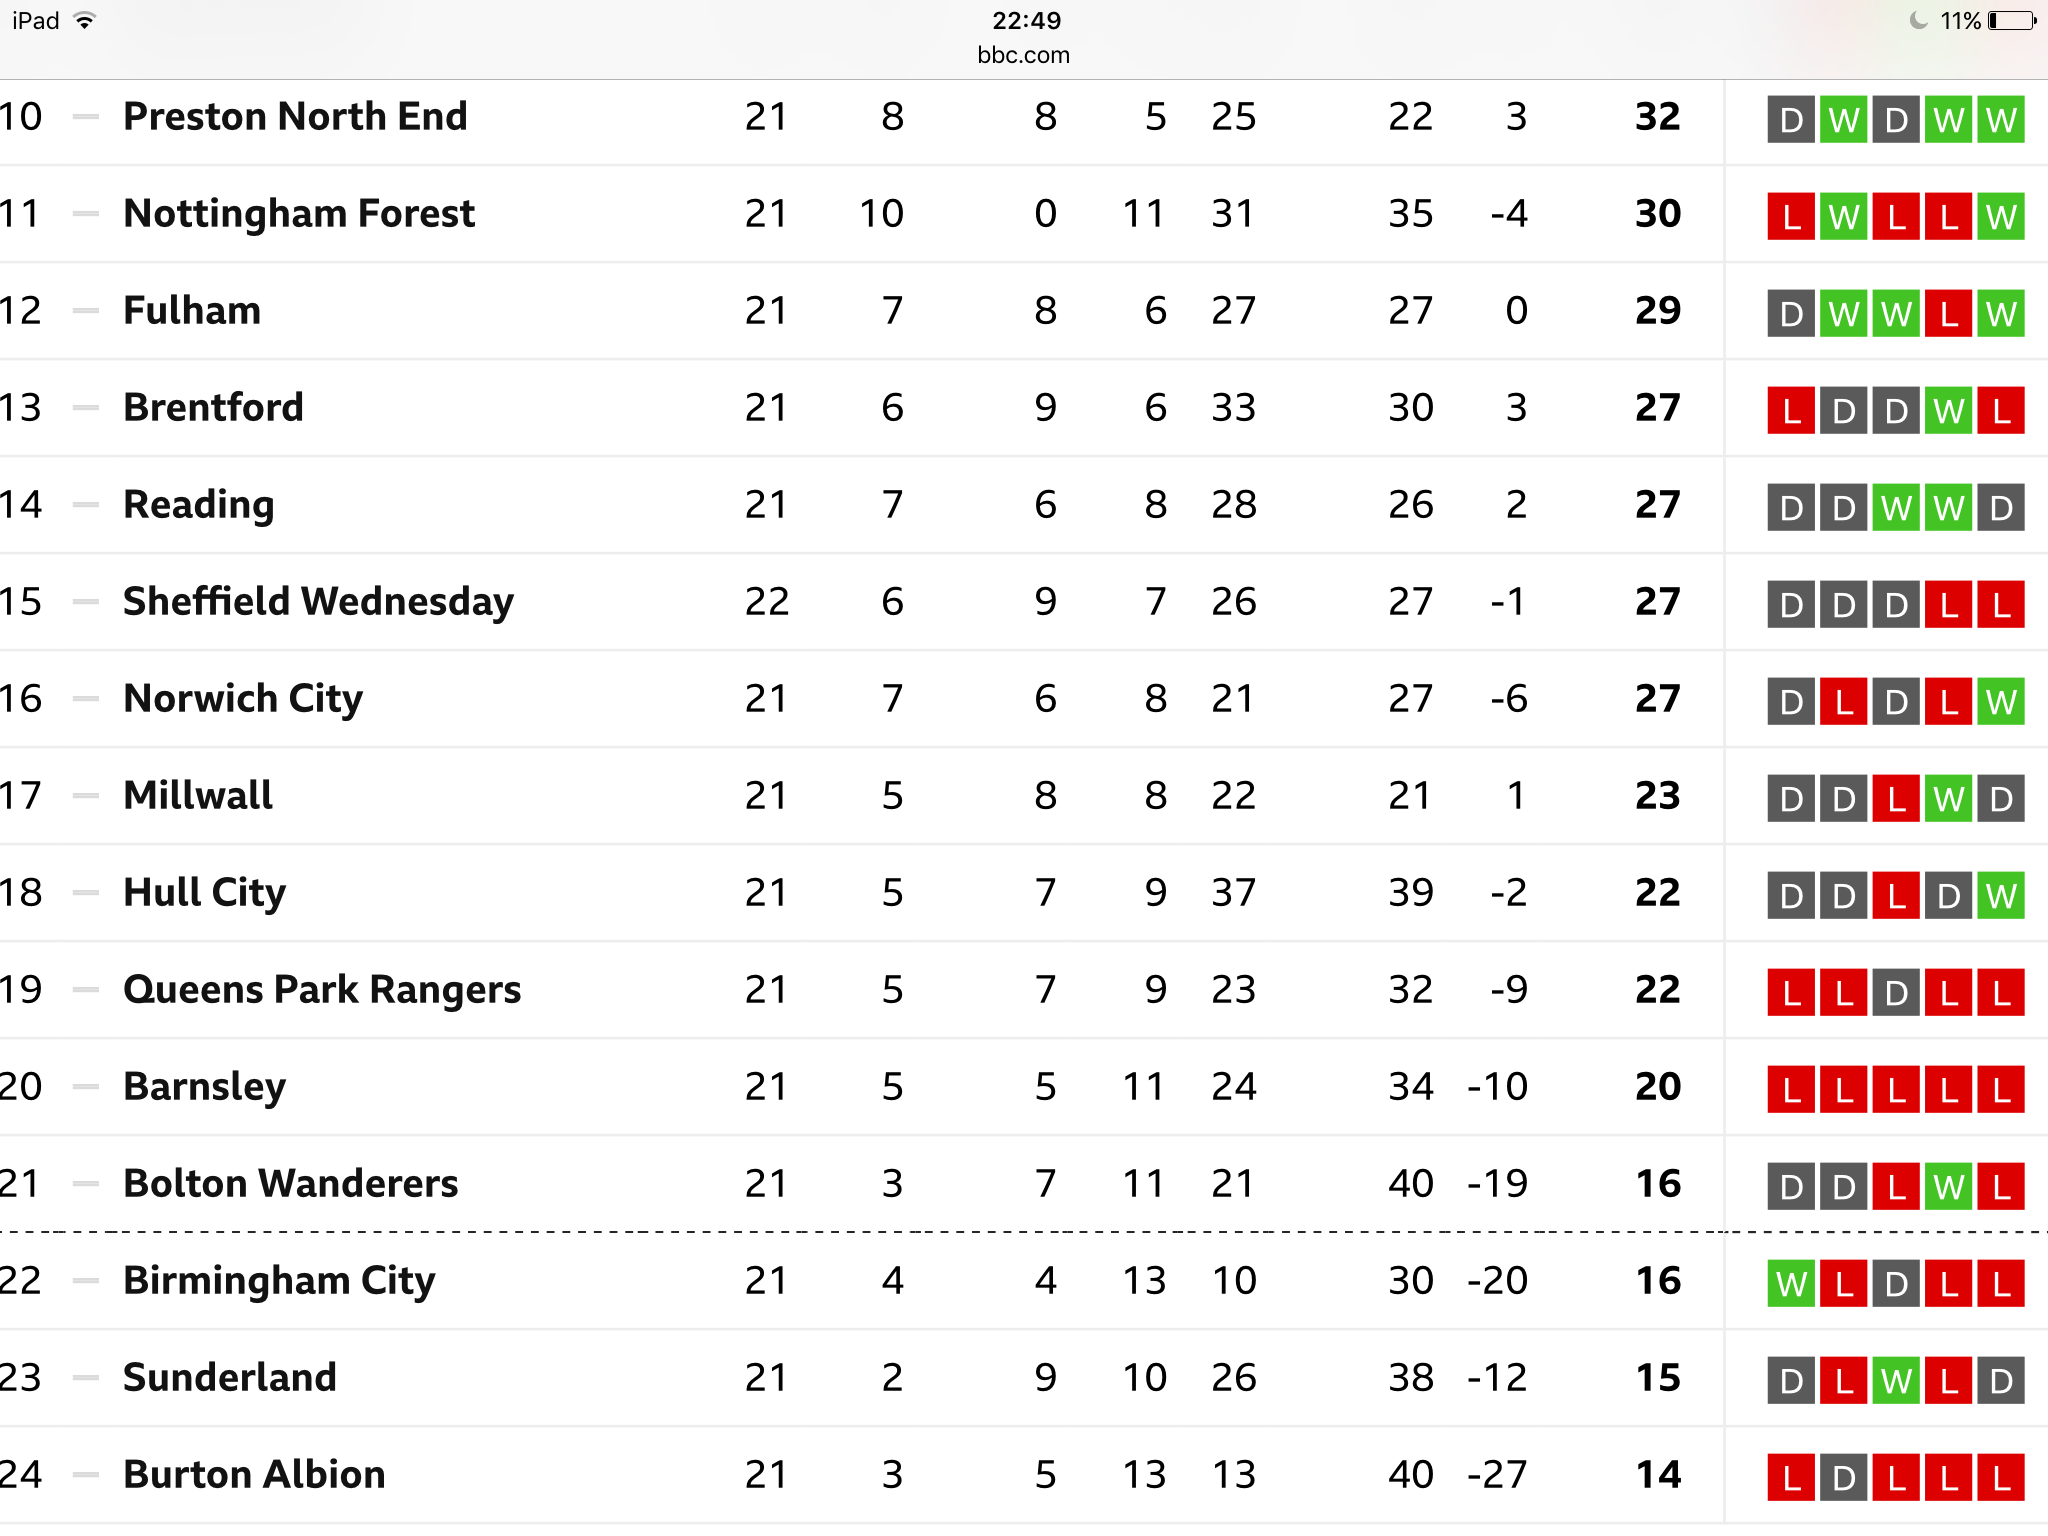2048x1536 pixels.
Task: Select Burton Albion's grey D form badge
Action: (1844, 1478)
